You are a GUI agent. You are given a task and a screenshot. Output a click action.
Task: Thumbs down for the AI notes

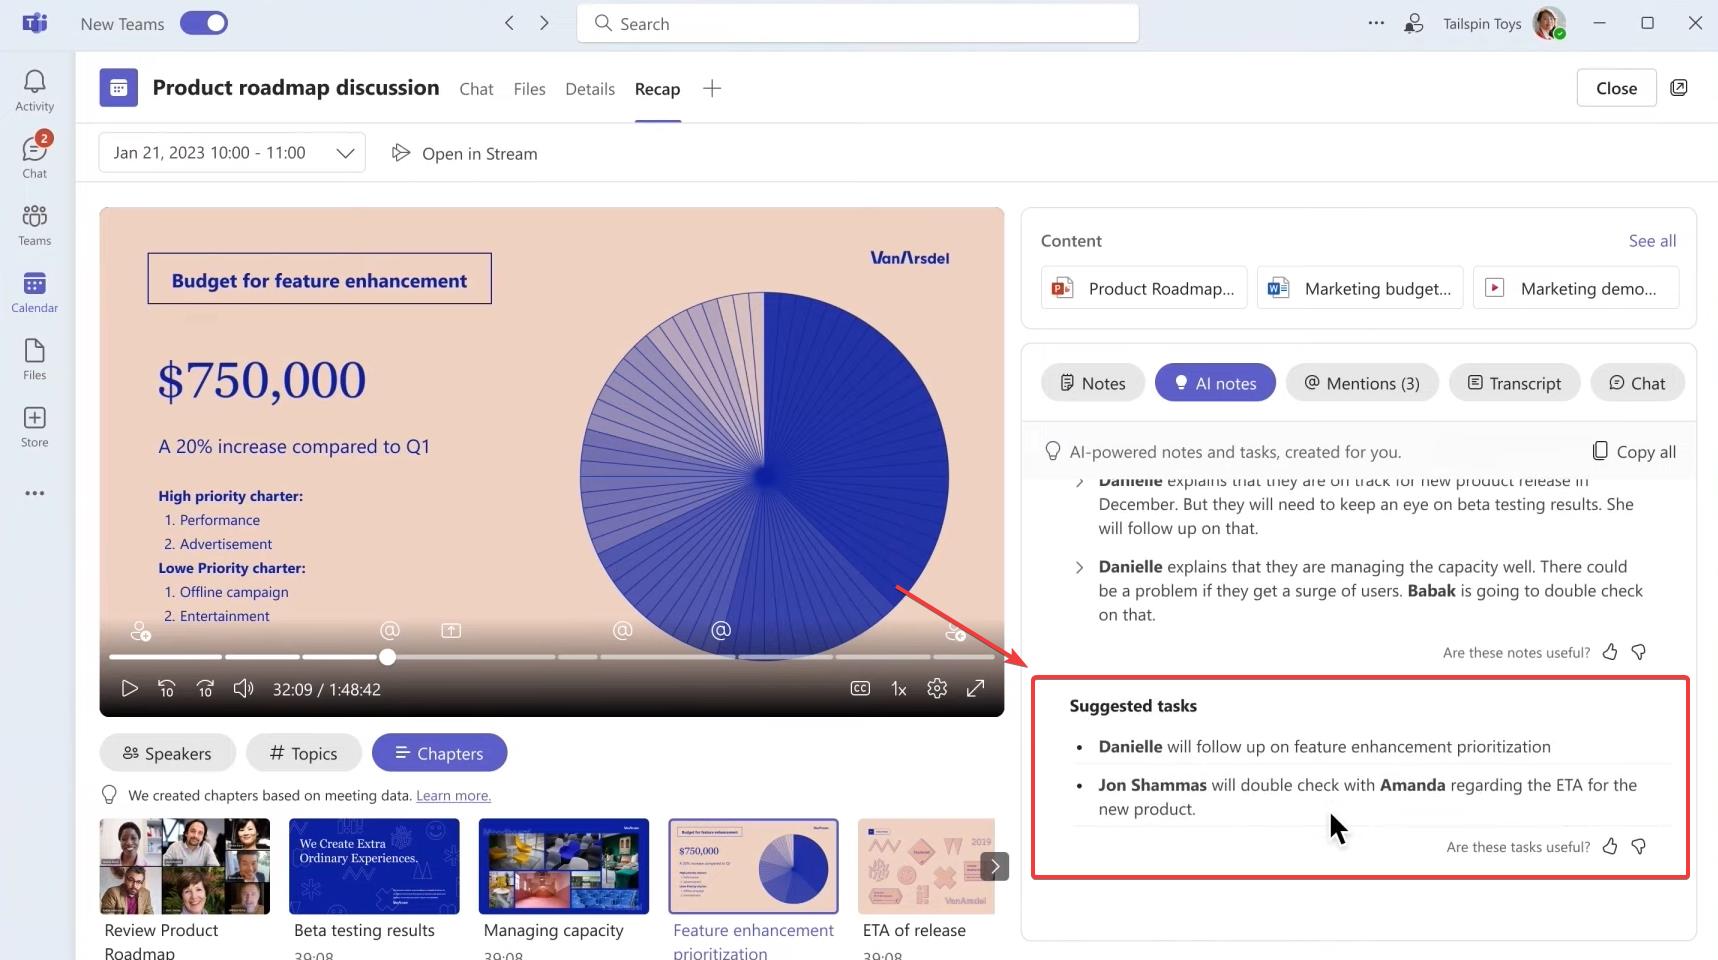pos(1639,652)
